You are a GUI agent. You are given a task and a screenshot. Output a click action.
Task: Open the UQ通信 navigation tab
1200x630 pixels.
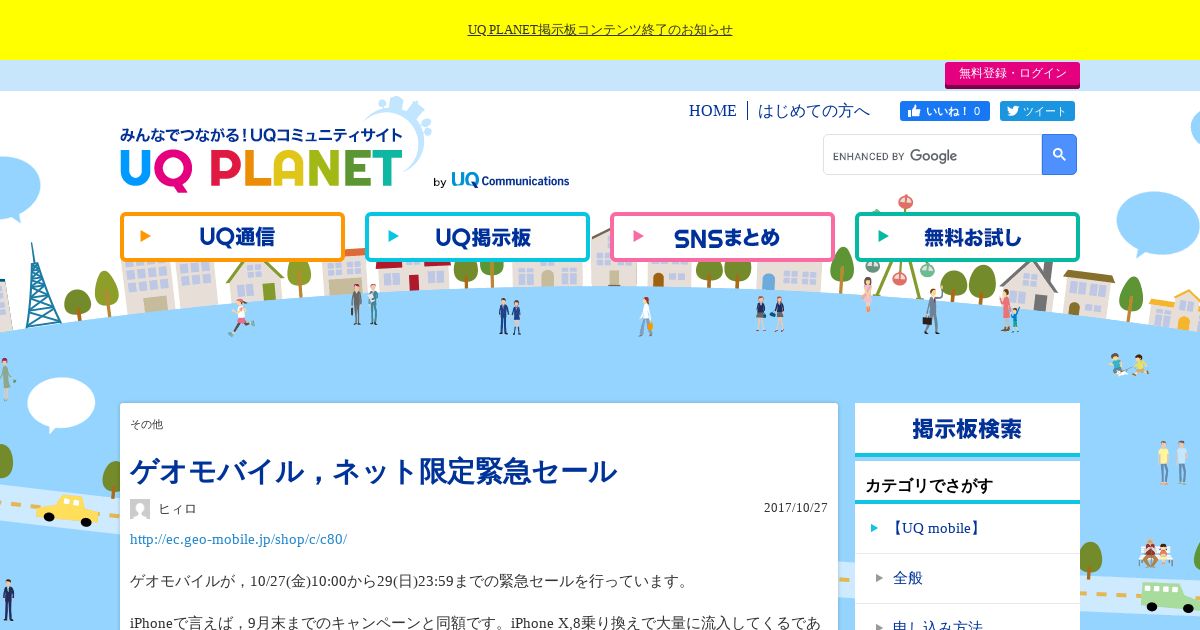point(232,237)
